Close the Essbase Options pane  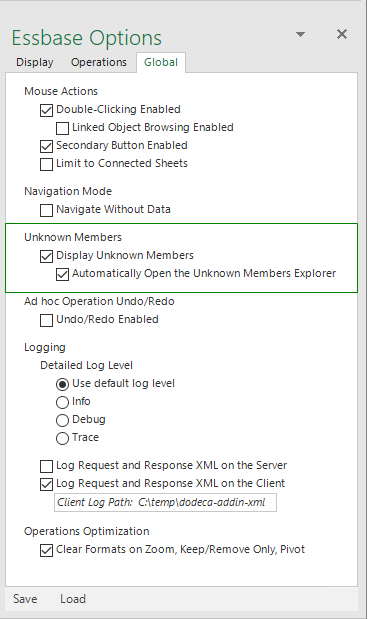[342, 34]
